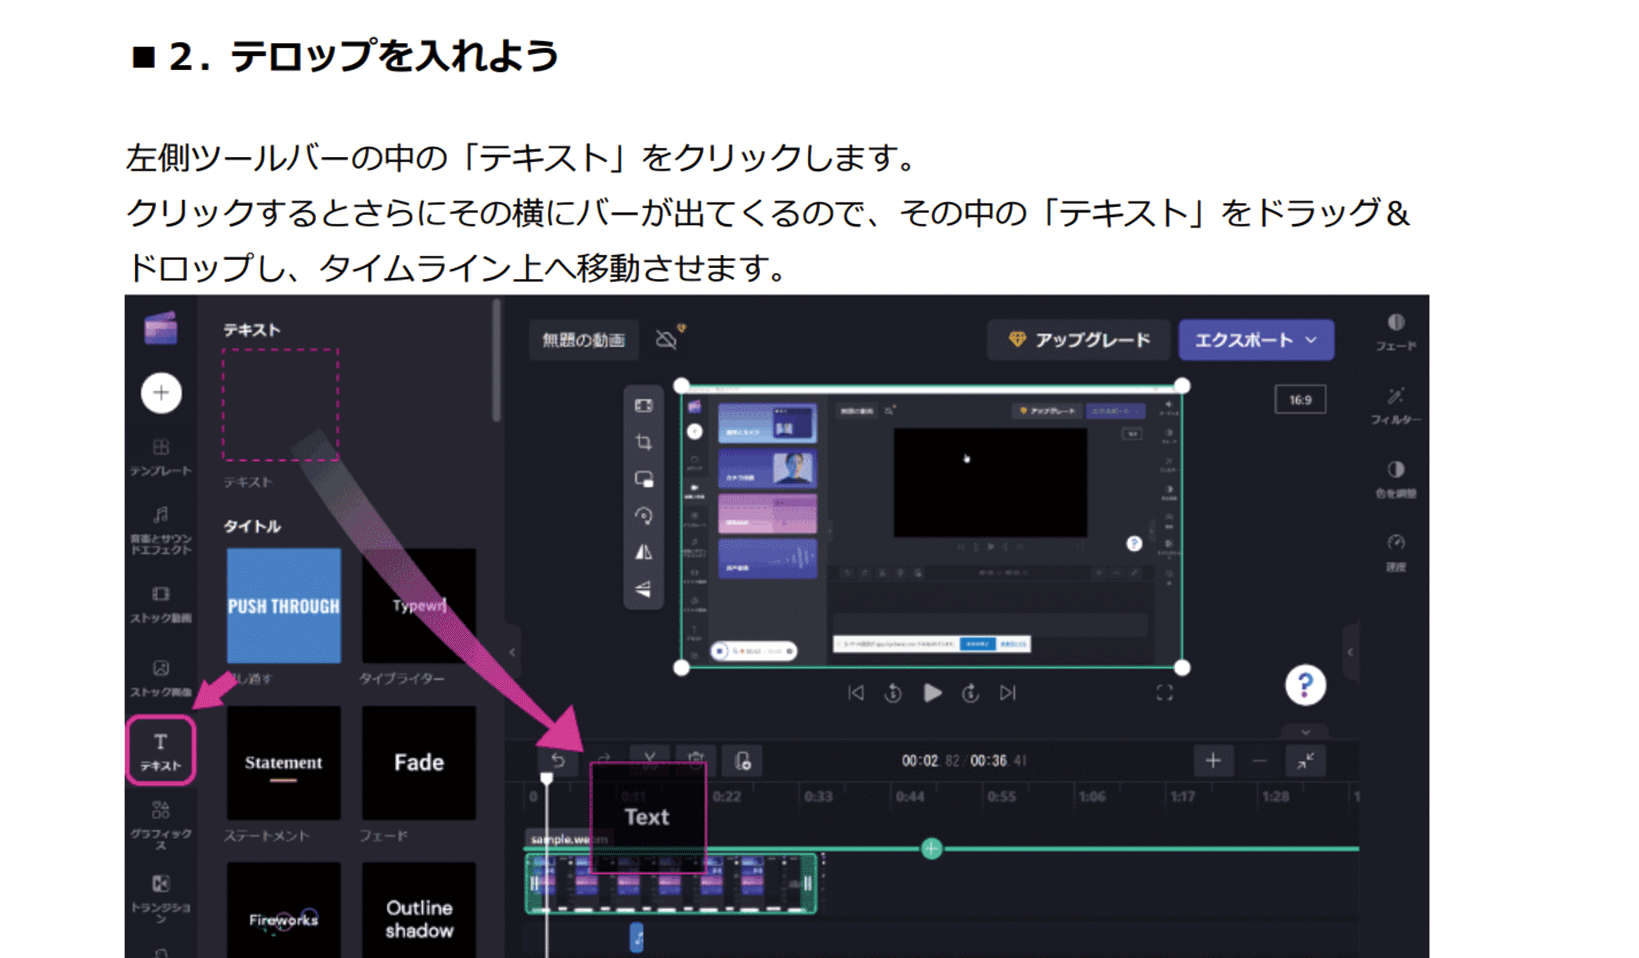Click the アップグレード button
This screenshot has width=1639, height=958.
[x=1078, y=340]
